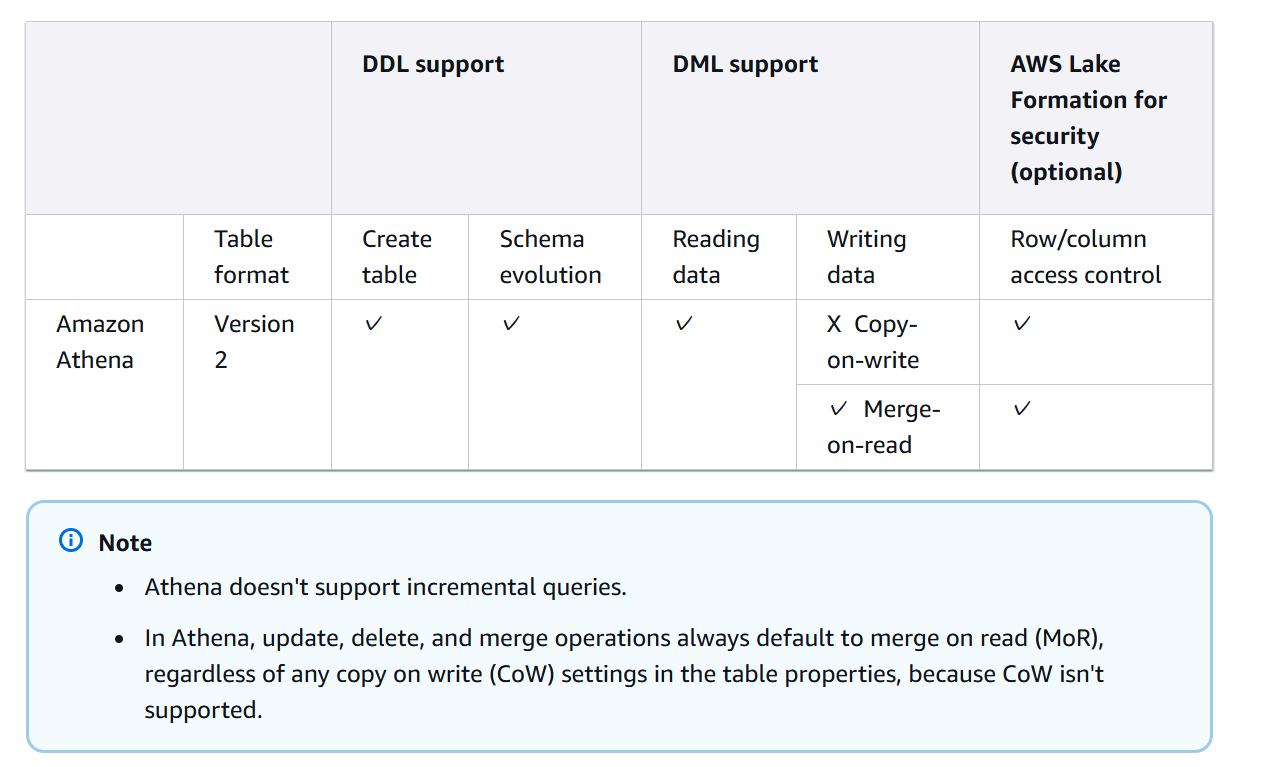This screenshot has height=767, width=1261.
Task: Click the access control checkmark in Merge-on-read row
Action: pyautogui.click(x=1022, y=409)
